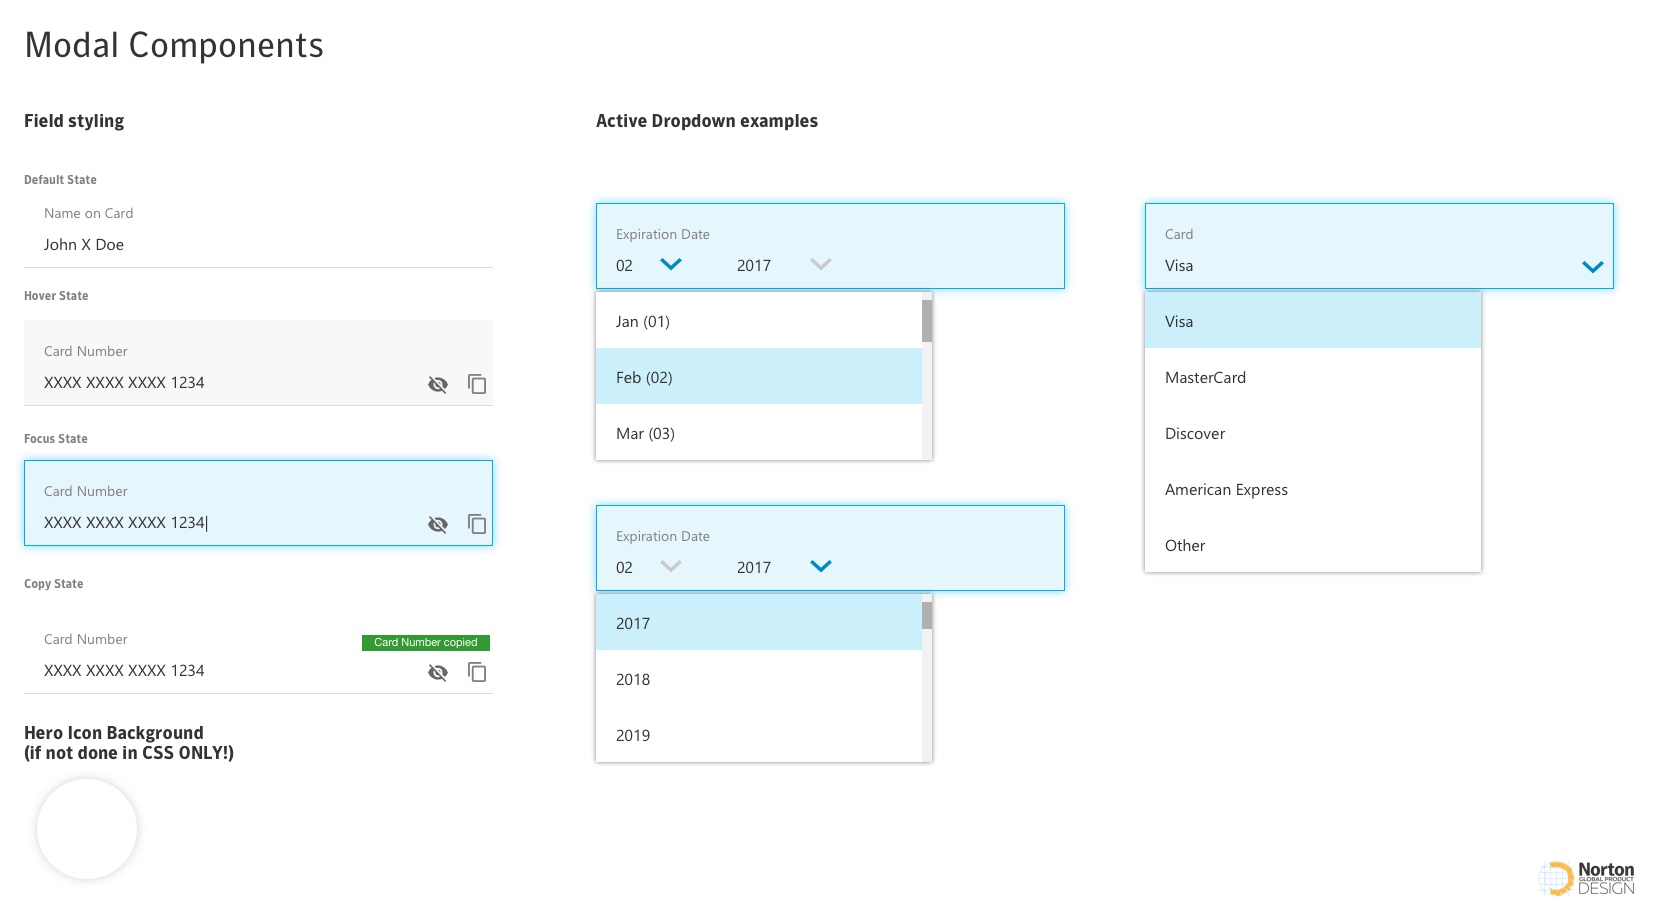
Task: Click the gray month chevron in second Expiration Date
Action: click(x=670, y=566)
